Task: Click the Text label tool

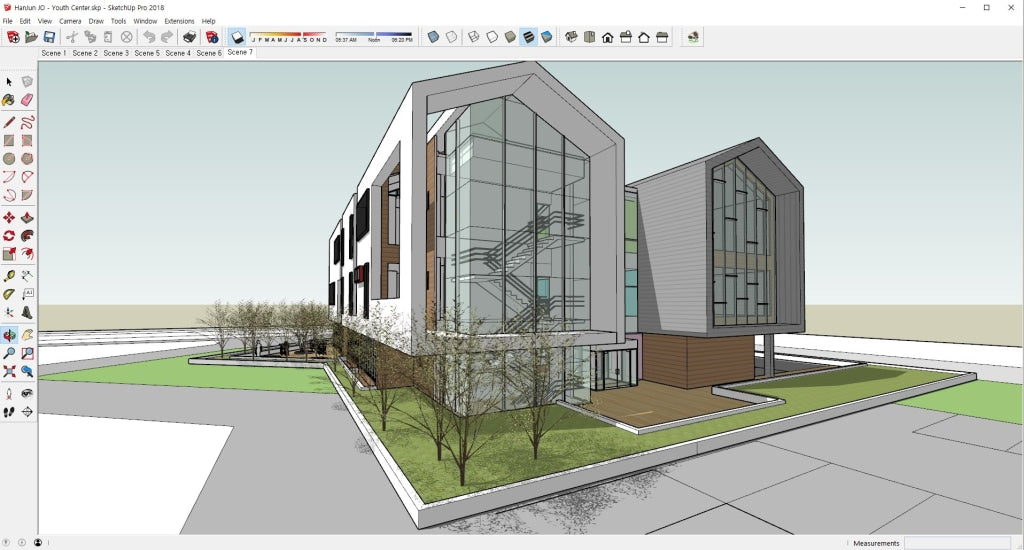Action: click(27, 295)
